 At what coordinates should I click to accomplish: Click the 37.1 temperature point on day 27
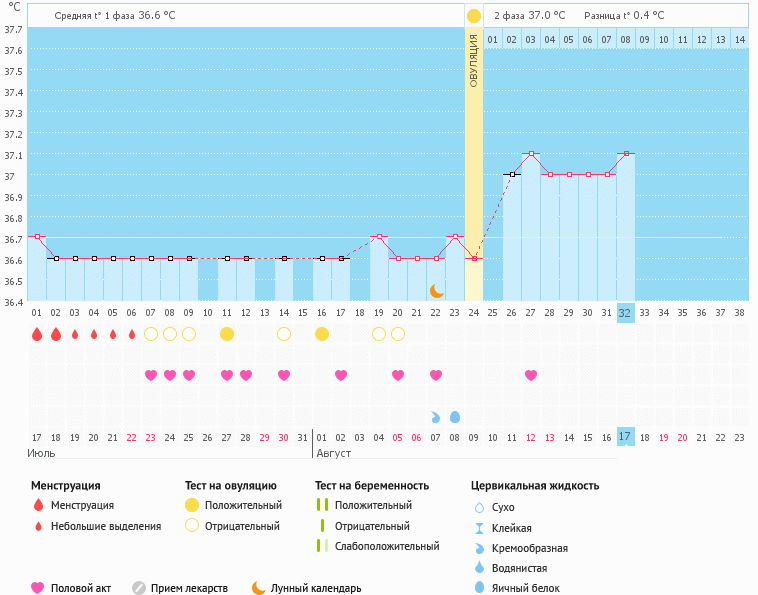[x=531, y=154]
